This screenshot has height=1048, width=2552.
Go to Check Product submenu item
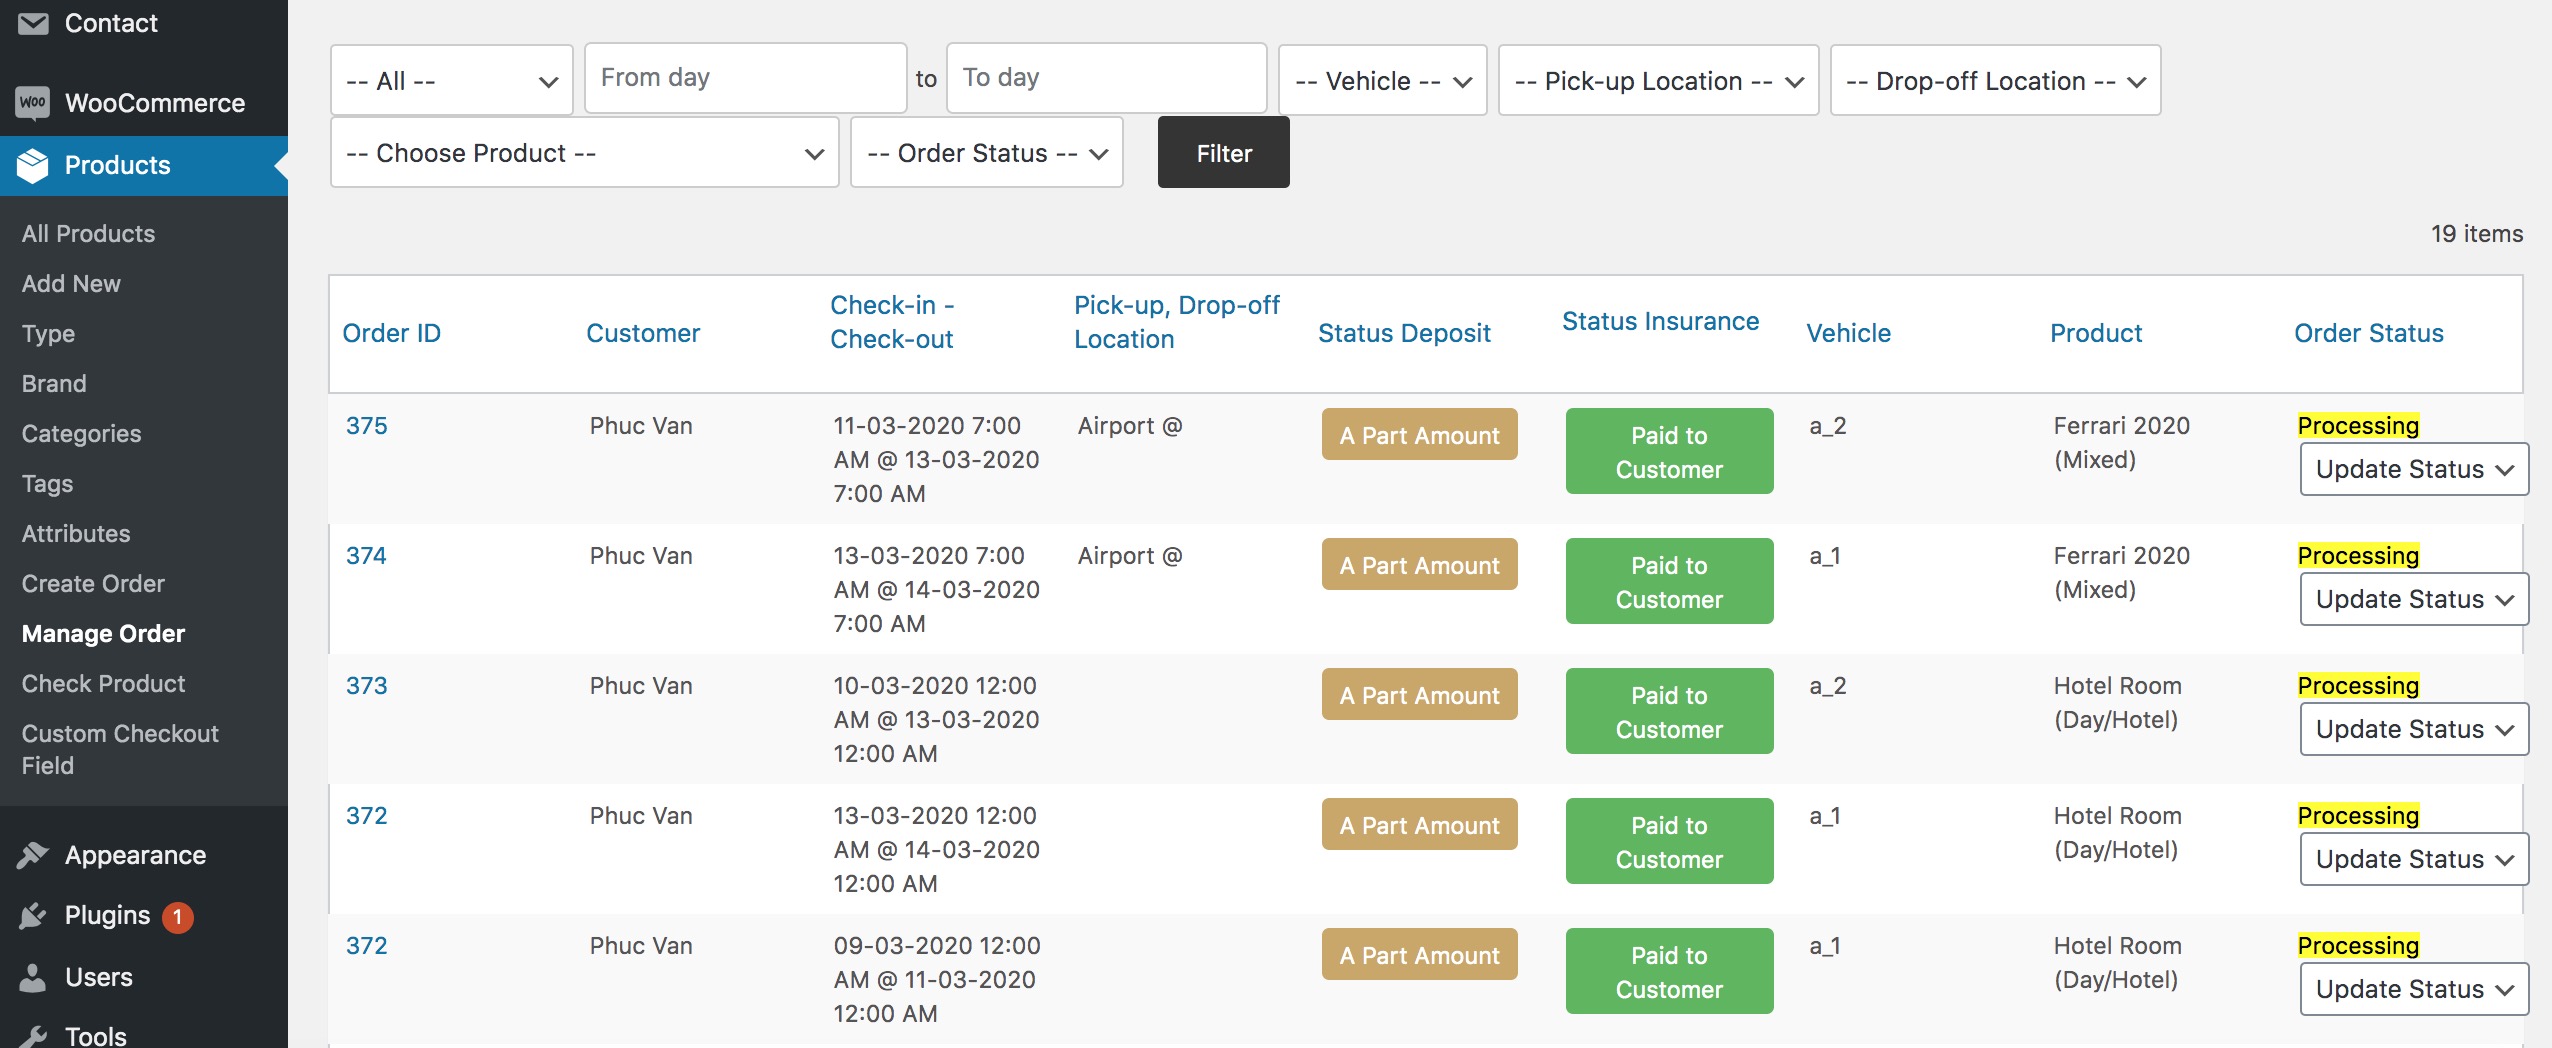tap(103, 683)
